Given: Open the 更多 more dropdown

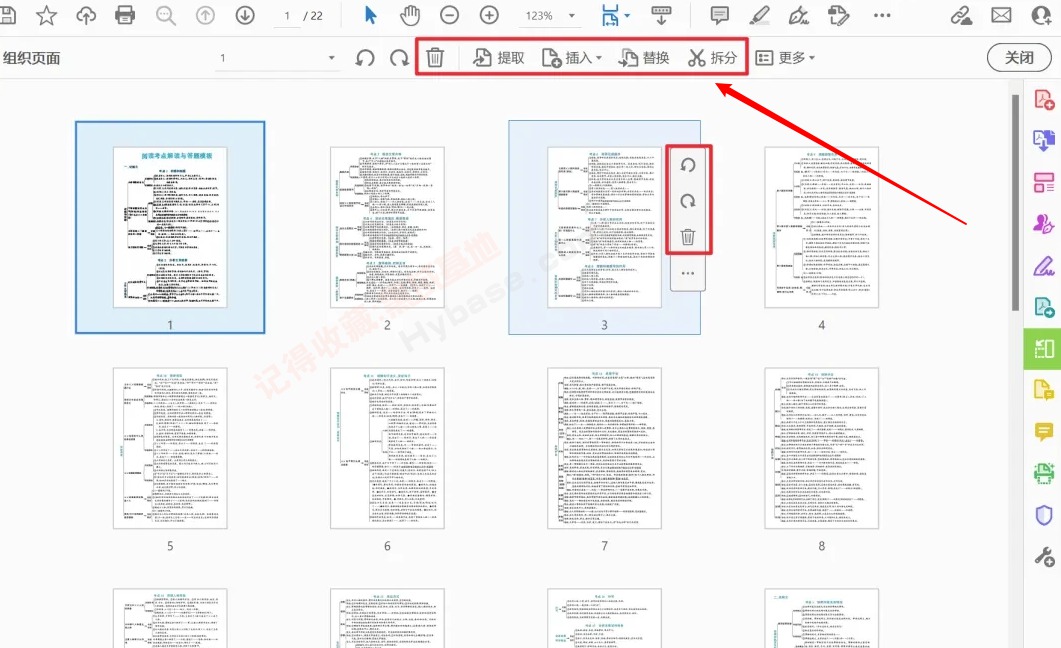Looking at the screenshot, I should click(785, 58).
